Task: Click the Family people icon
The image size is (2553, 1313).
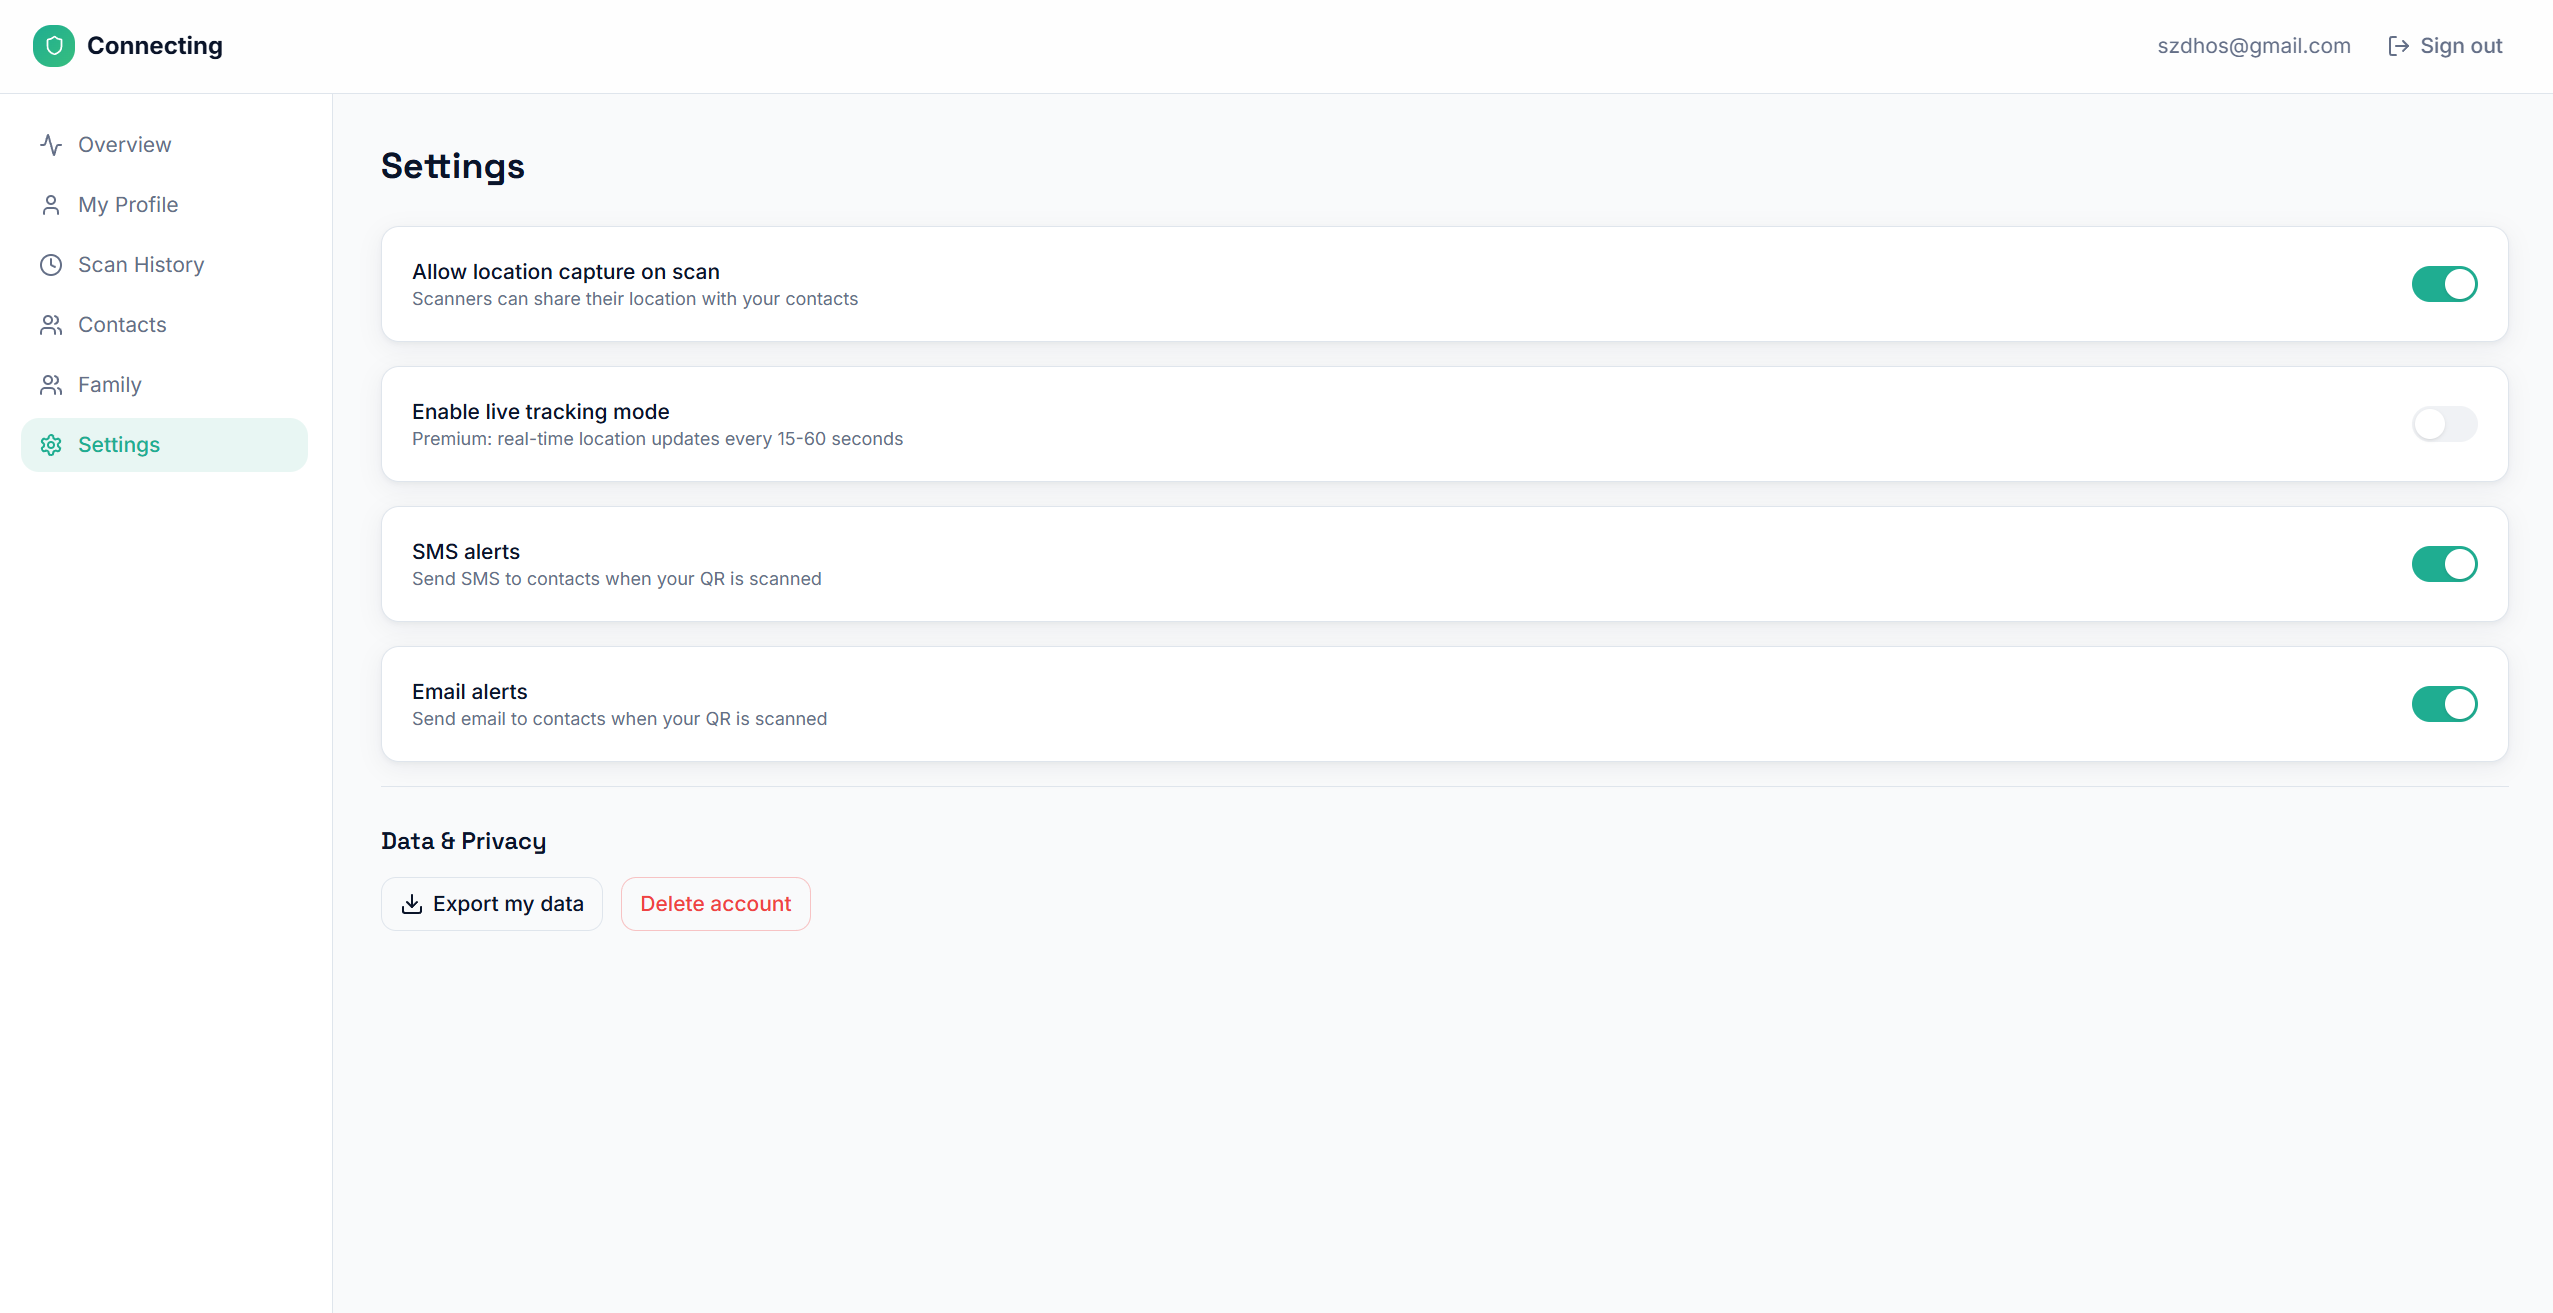Action: click(51, 385)
